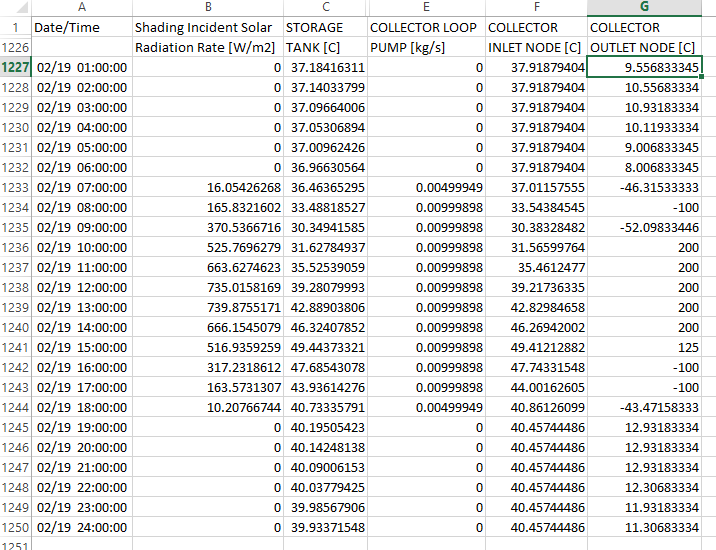Select radiation value 10.20766744
The width and height of the screenshot is (716, 550).
(x=208, y=407)
